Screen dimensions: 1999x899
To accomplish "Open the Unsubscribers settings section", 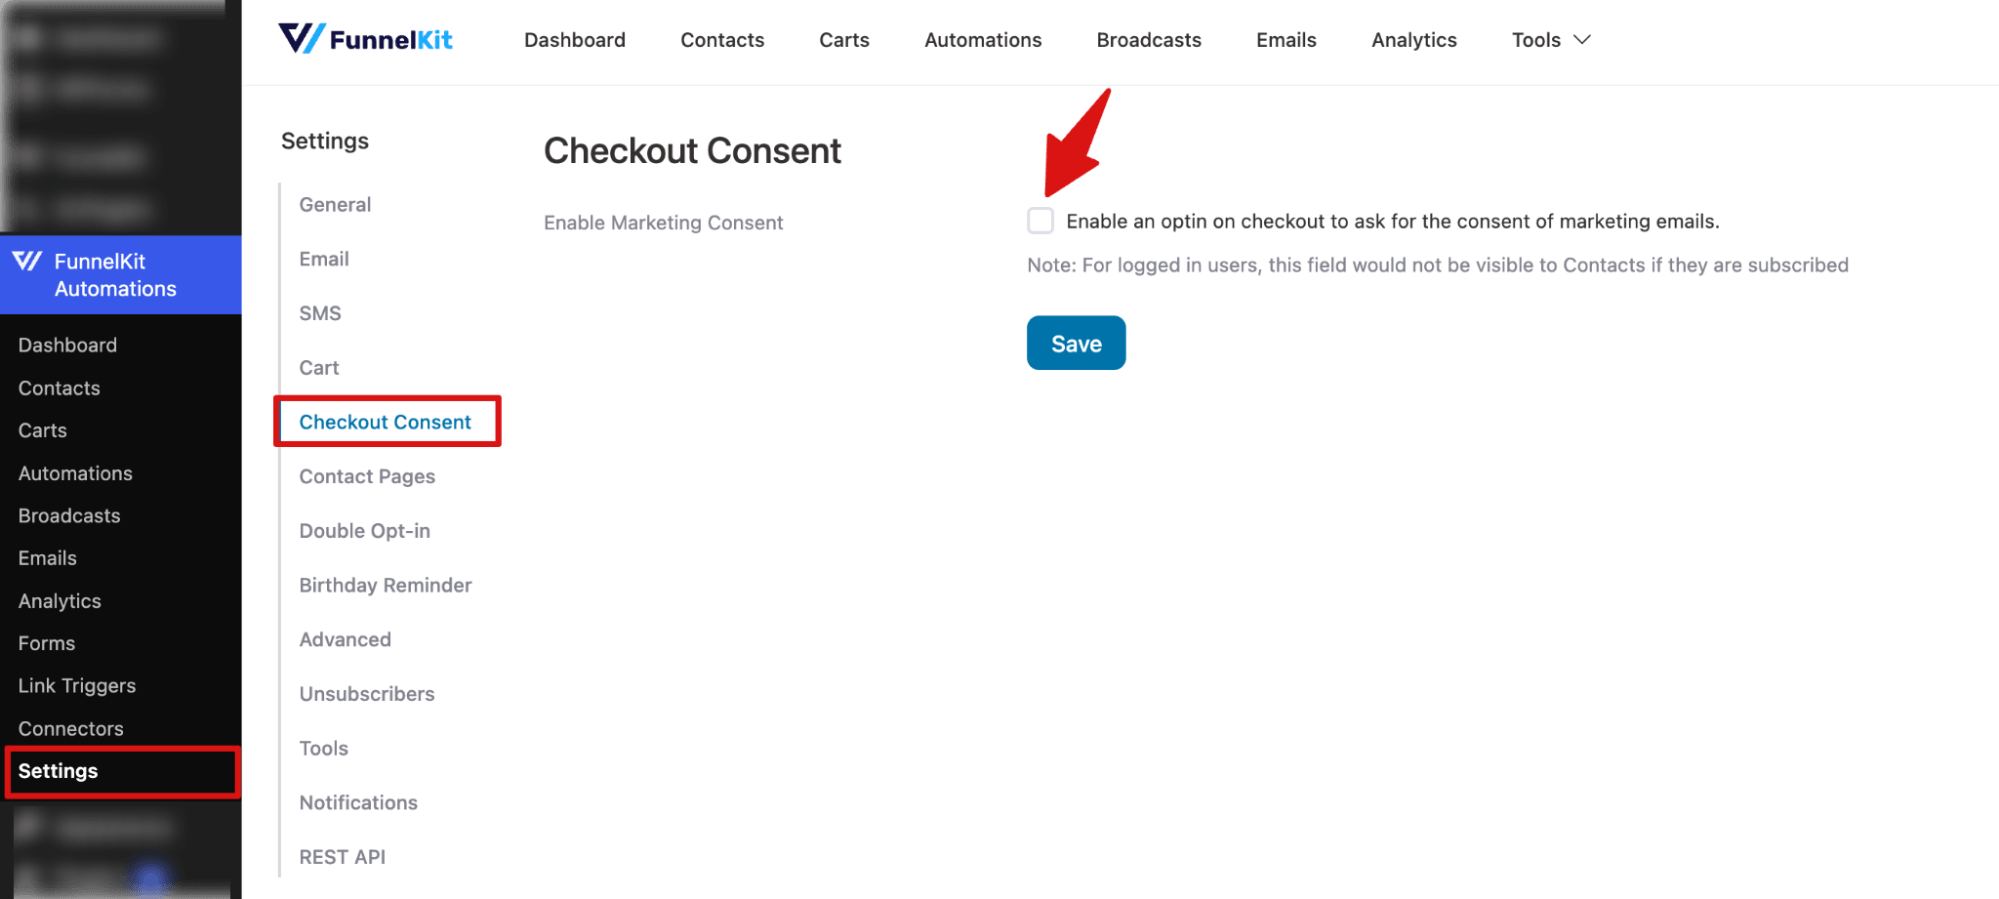I will pyautogui.click(x=366, y=693).
